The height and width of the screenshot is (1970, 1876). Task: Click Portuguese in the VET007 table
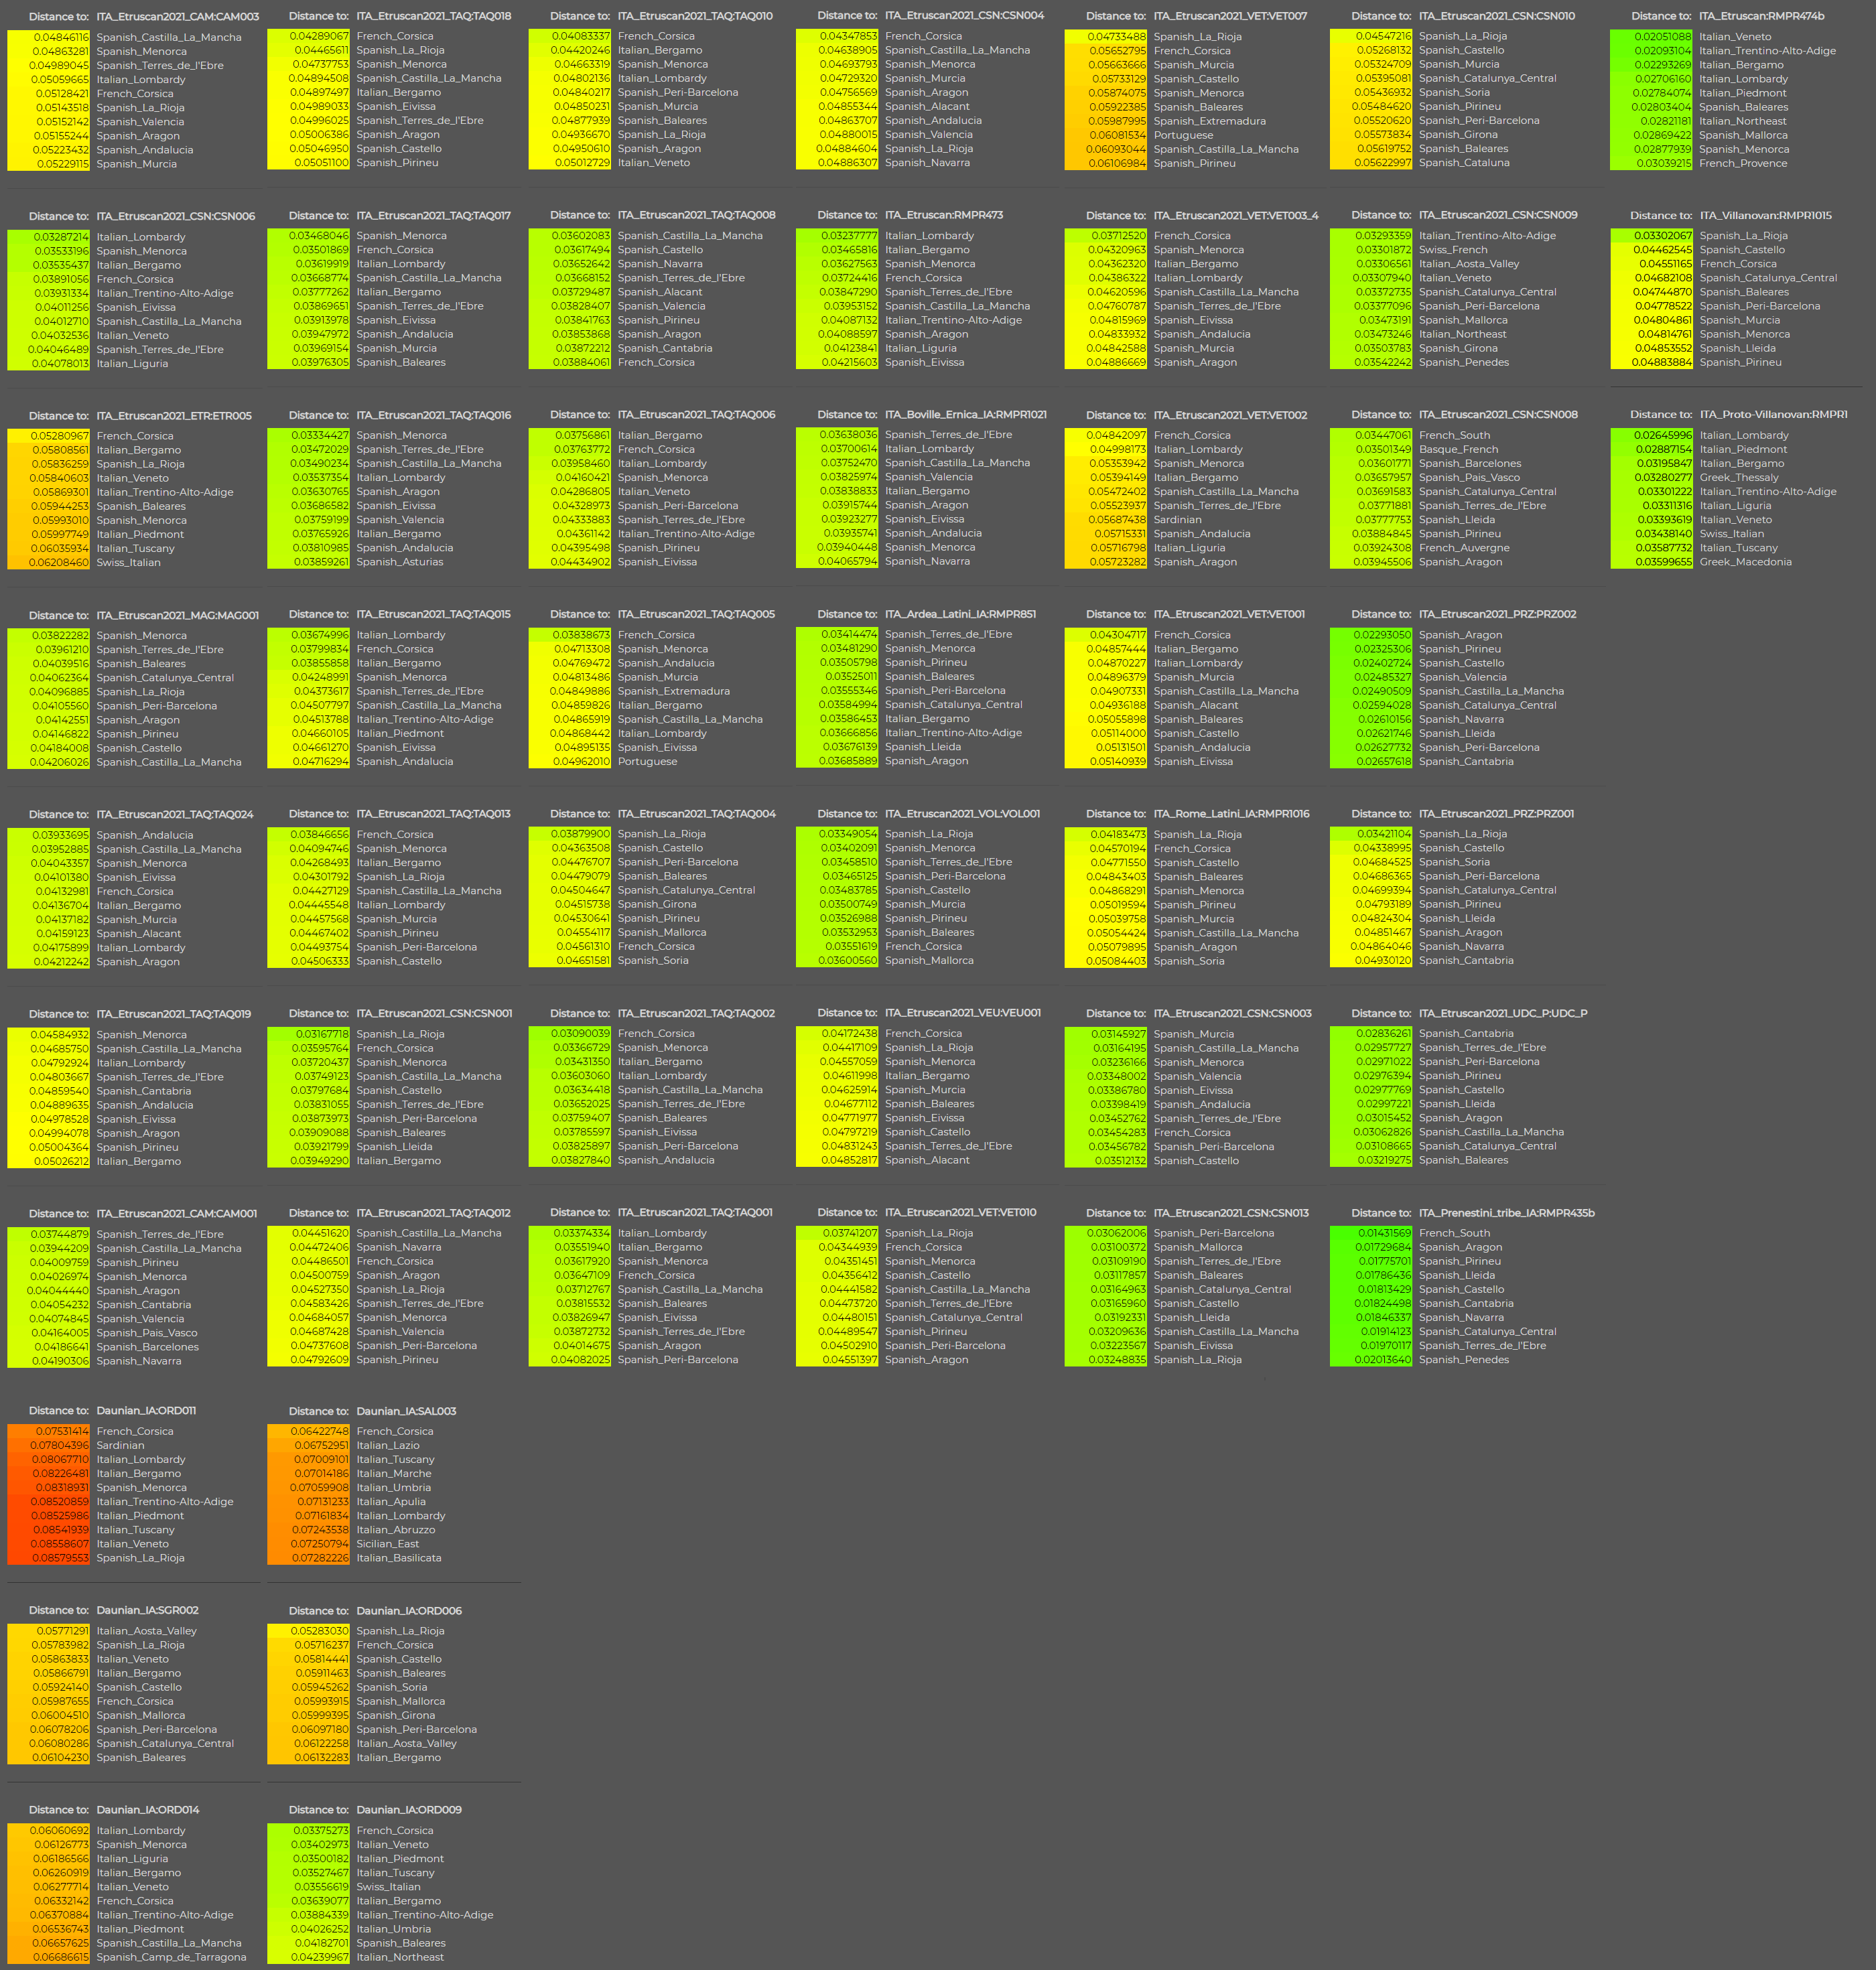point(1183,135)
